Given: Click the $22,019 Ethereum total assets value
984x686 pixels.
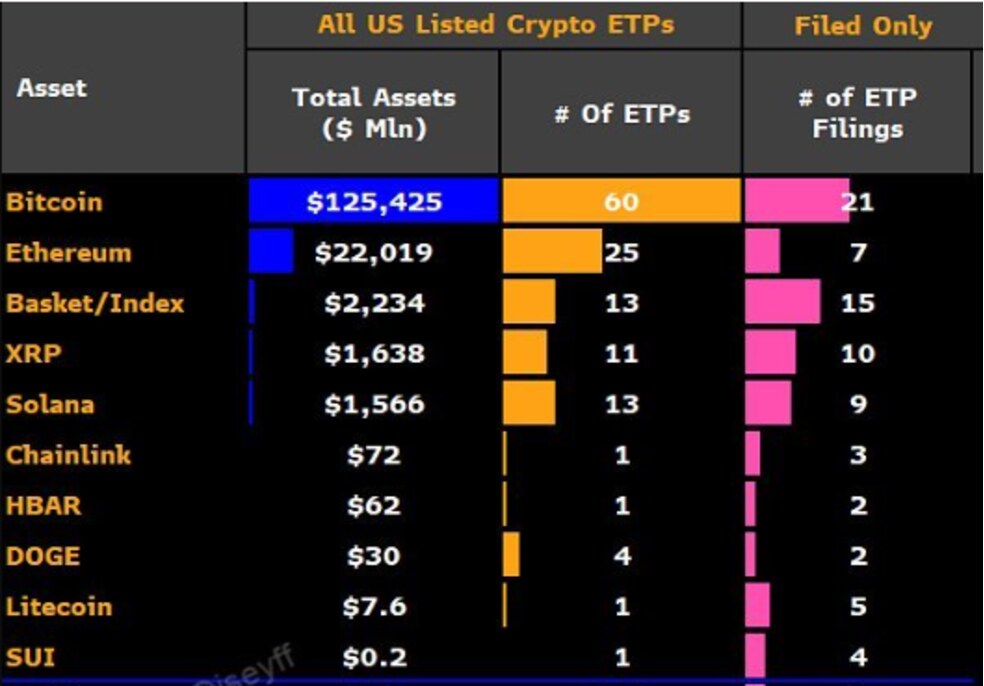Looking at the screenshot, I should point(373,253).
